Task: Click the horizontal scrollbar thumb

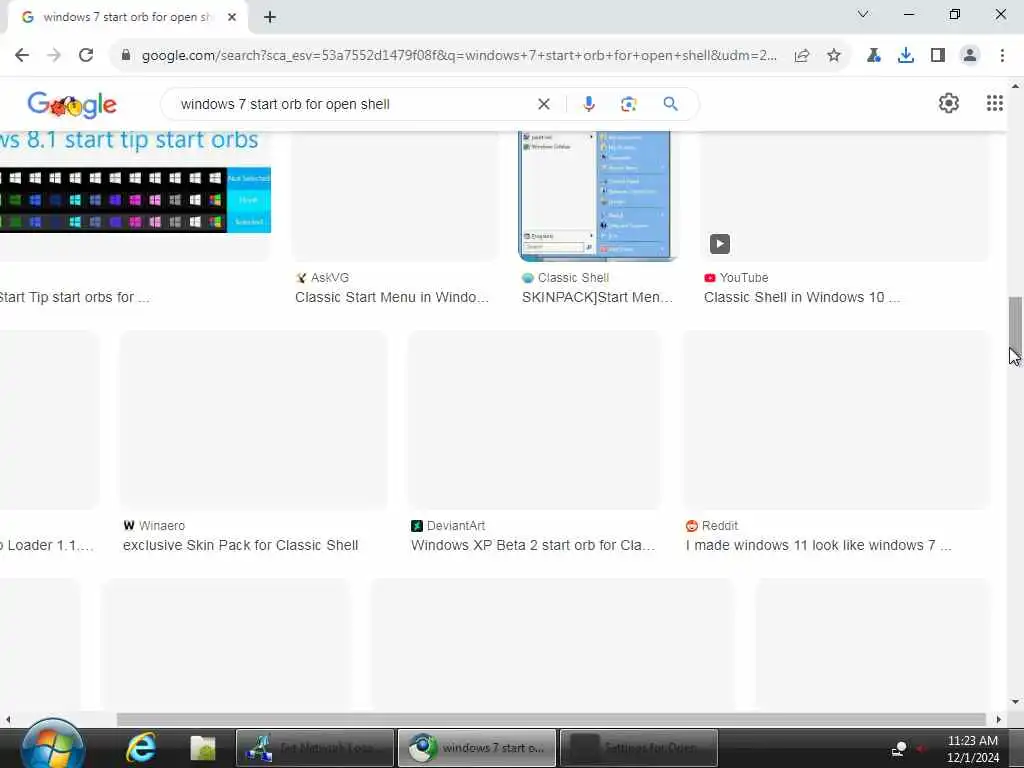Action: 551,719
